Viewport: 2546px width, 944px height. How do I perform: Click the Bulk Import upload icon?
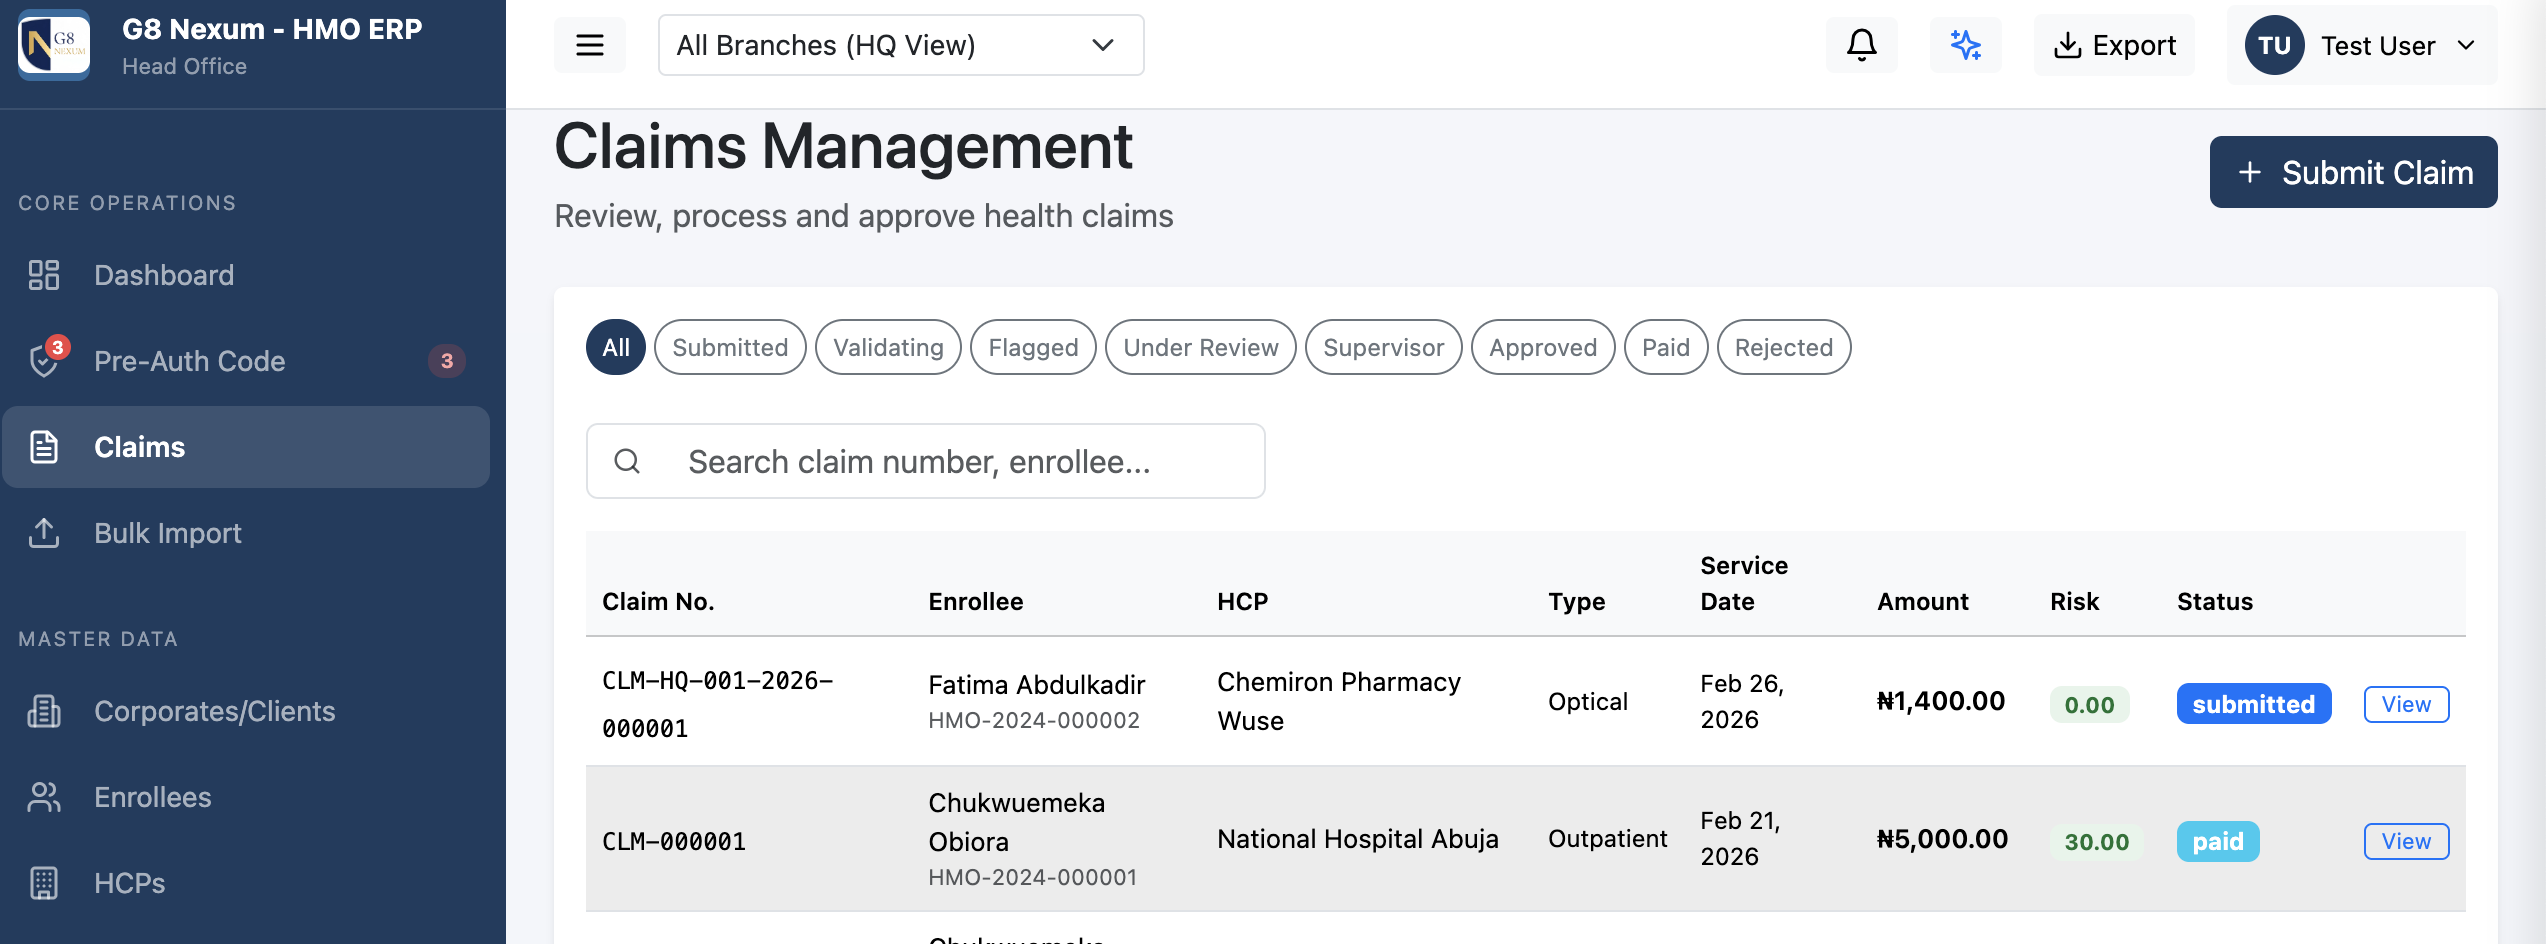(x=44, y=533)
